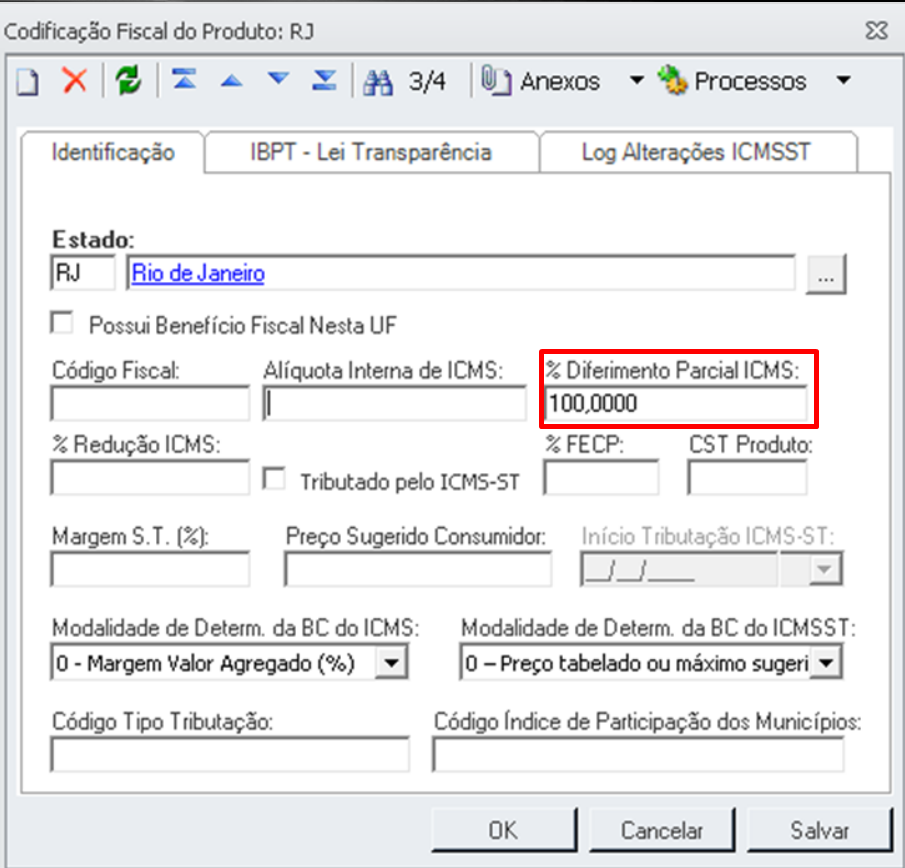Click the red X delete icon
The image size is (905, 868).
pos(74,80)
